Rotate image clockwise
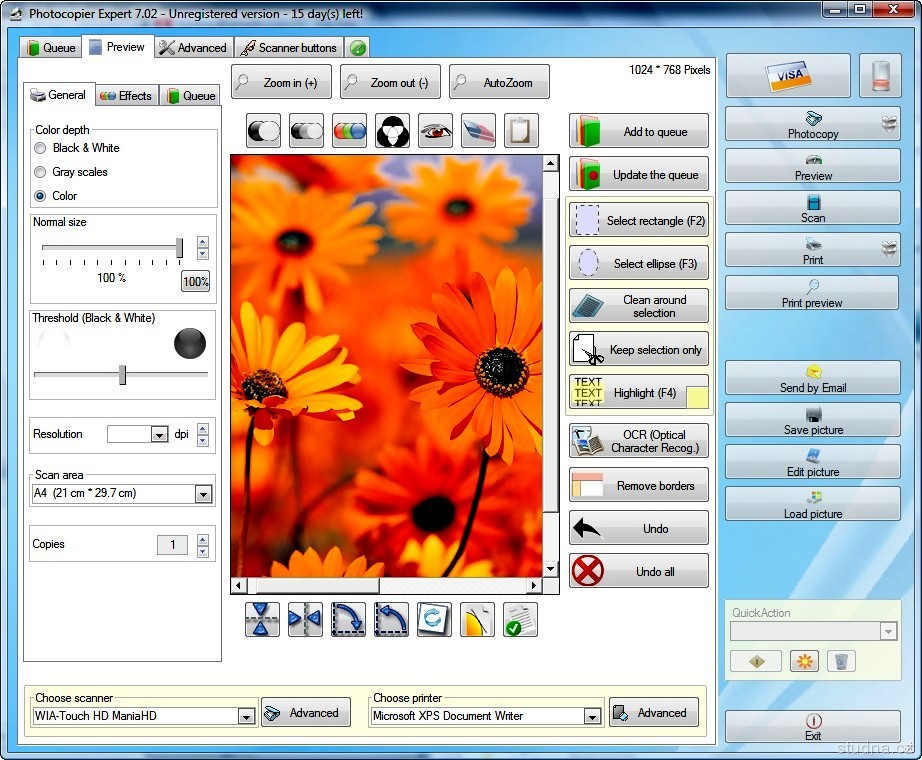Viewport: 922px width, 760px height. point(348,619)
